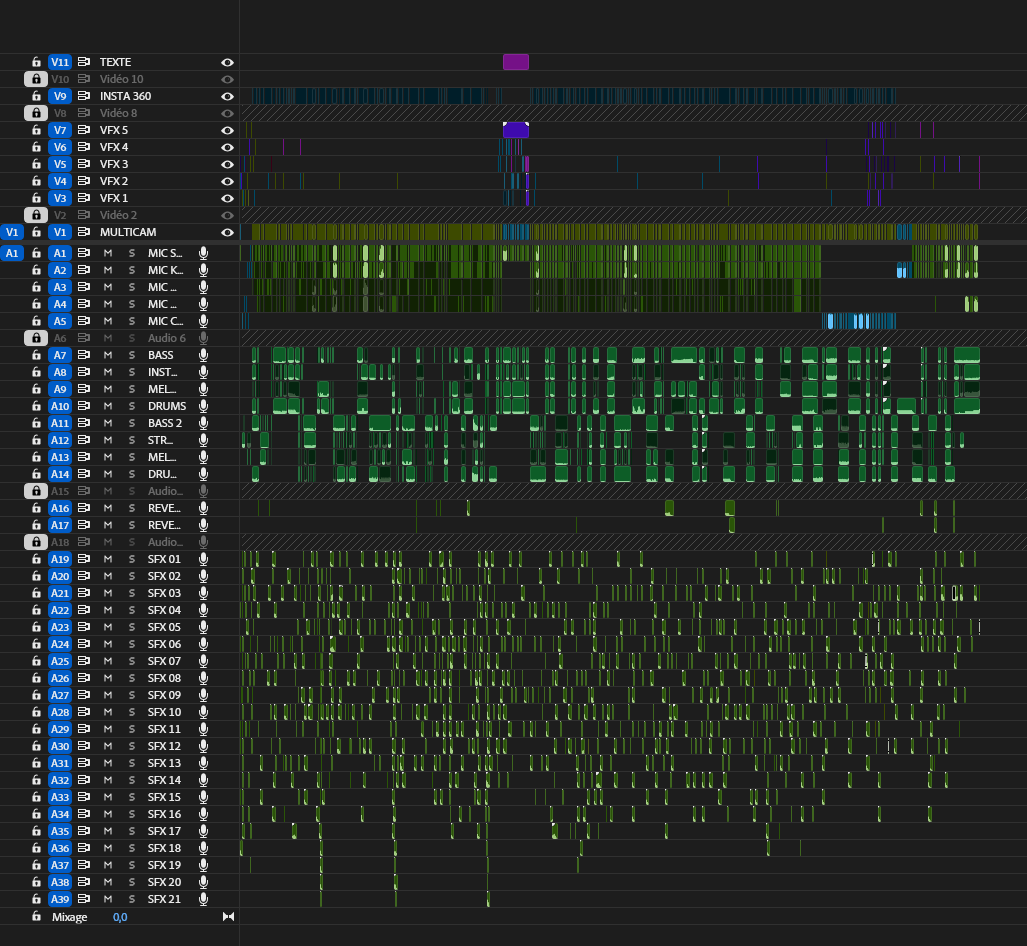The height and width of the screenshot is (946, 1027).
Task: Toggle sync lock on SFX 06 track
Action: pyautogui.click(x=84, y=644)
